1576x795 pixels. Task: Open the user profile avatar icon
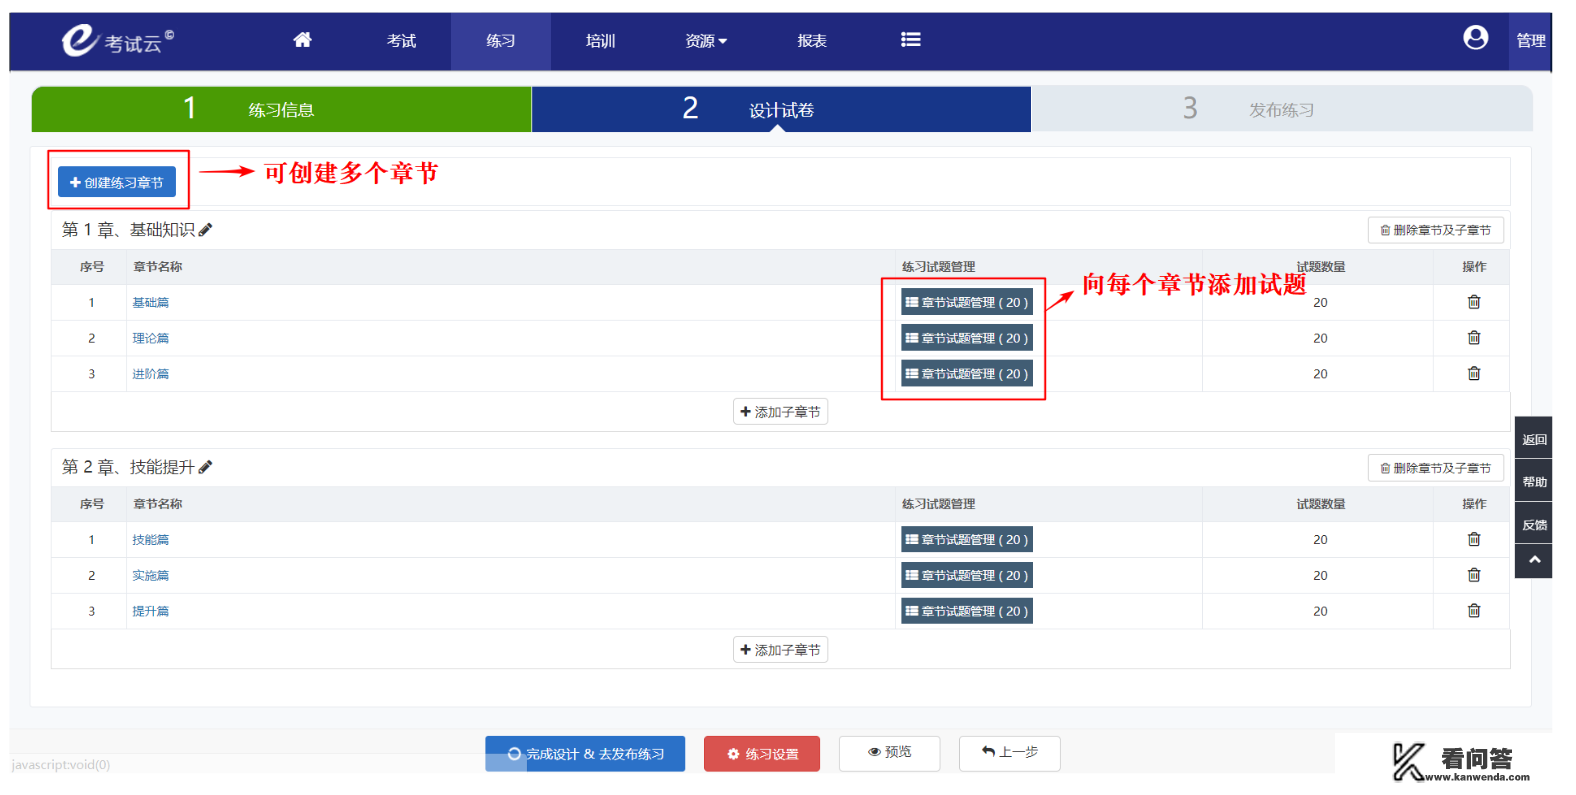tap(1475, 38)
